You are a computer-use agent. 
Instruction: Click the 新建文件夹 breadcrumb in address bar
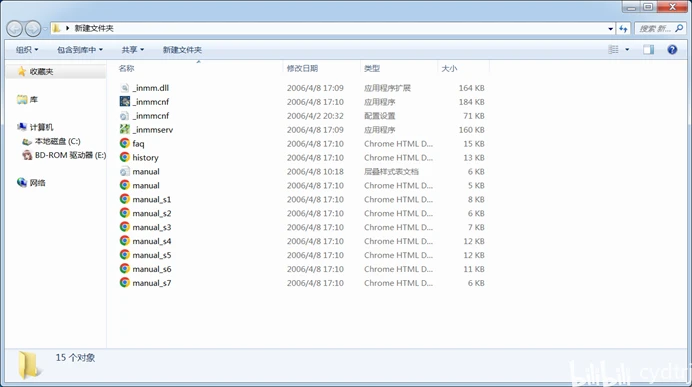pos(94,28)
